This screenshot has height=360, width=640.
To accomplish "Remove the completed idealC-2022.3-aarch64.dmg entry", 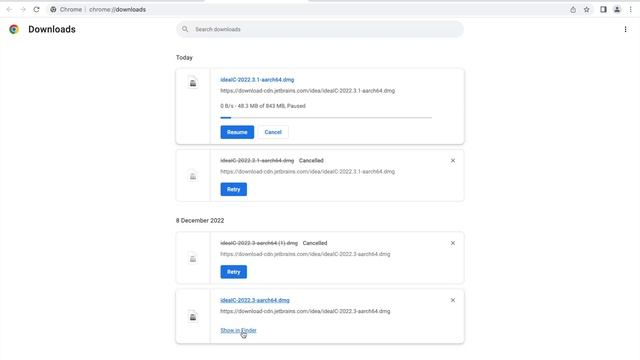I will (453, 300).
